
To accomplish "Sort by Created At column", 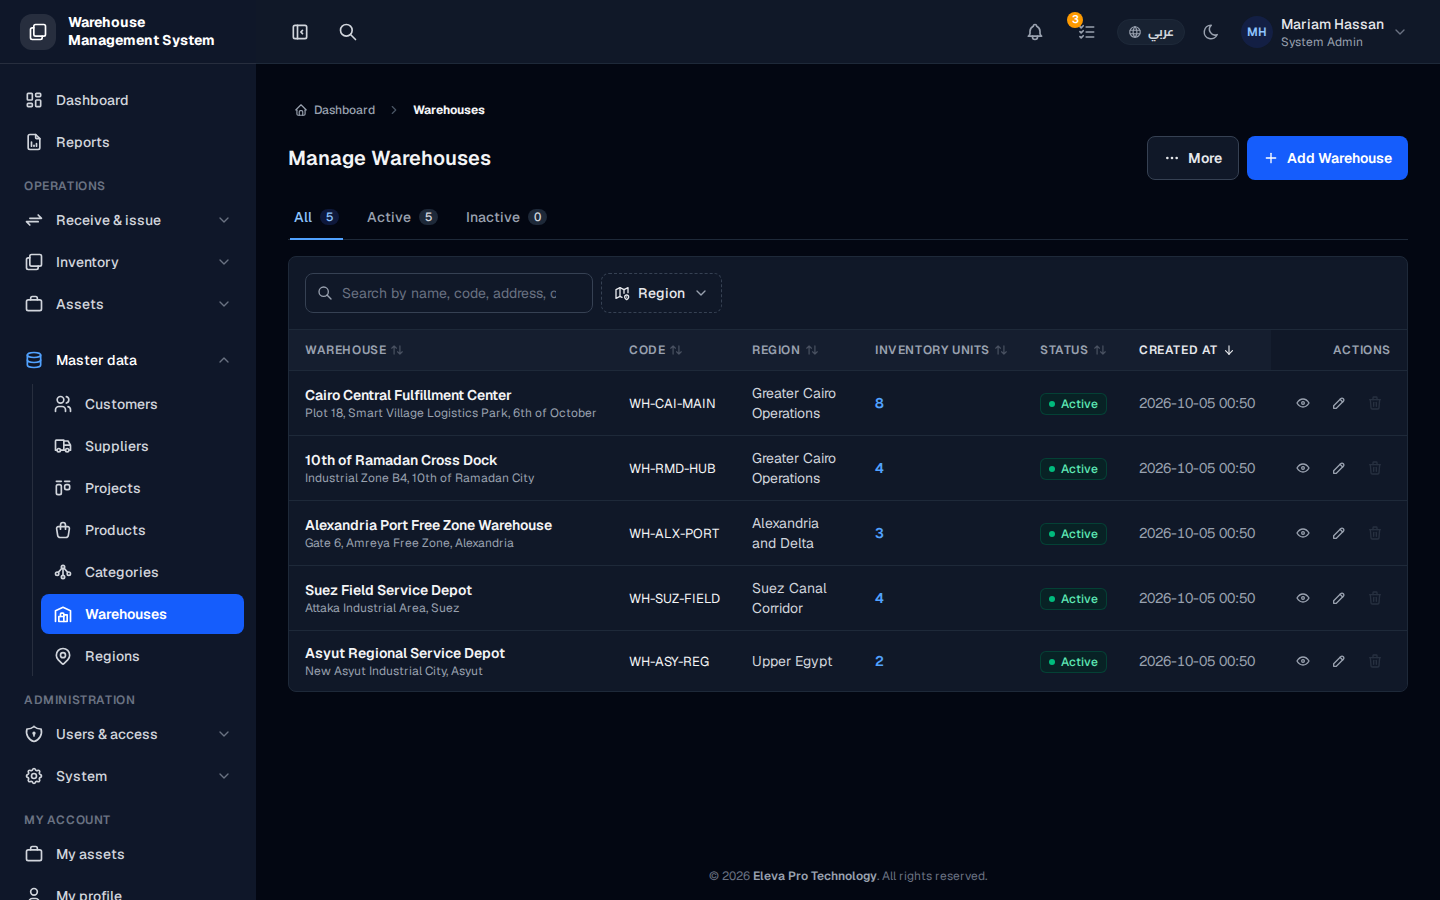I will (x=1186, y=350).
